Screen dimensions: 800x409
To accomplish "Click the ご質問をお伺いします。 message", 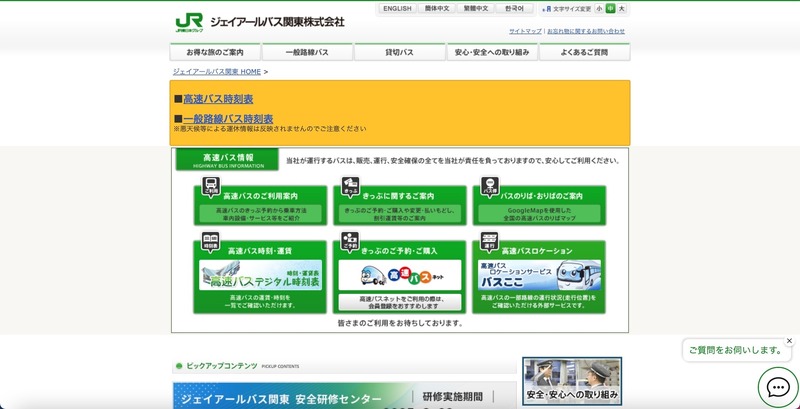I will (x=736, y=350).
